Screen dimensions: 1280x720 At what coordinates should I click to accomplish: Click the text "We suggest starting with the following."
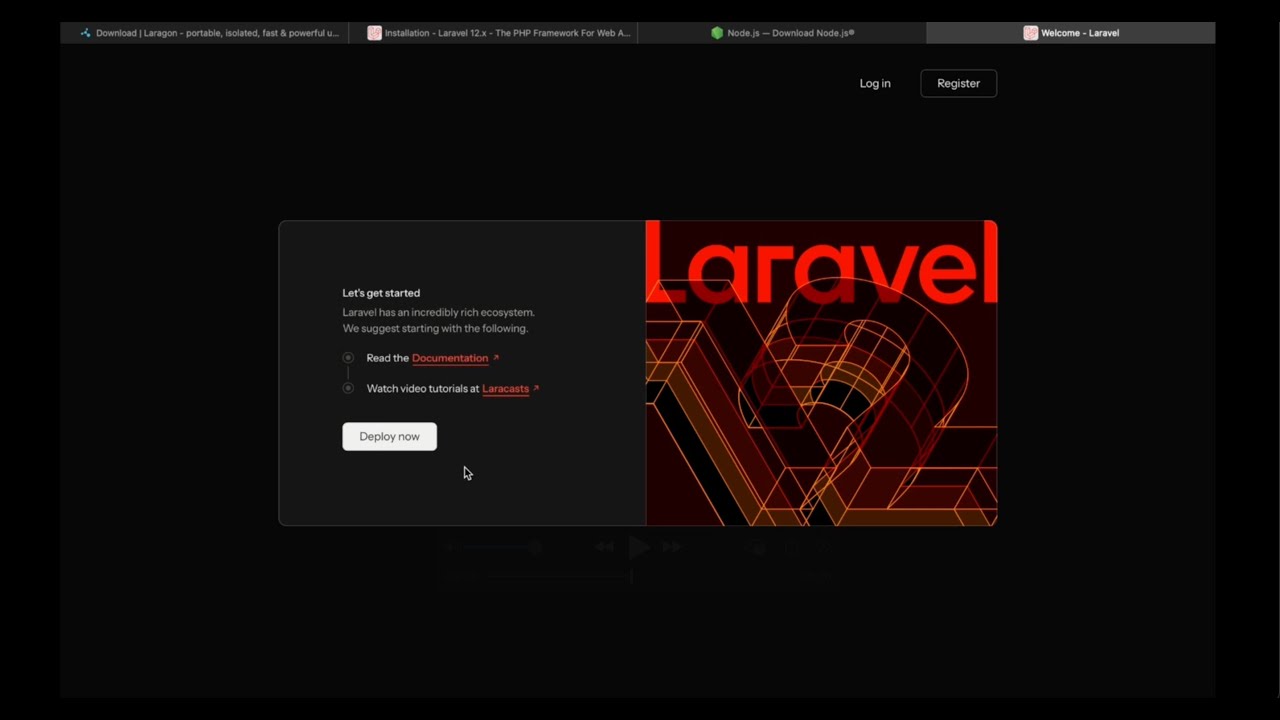tap(435, 328)
